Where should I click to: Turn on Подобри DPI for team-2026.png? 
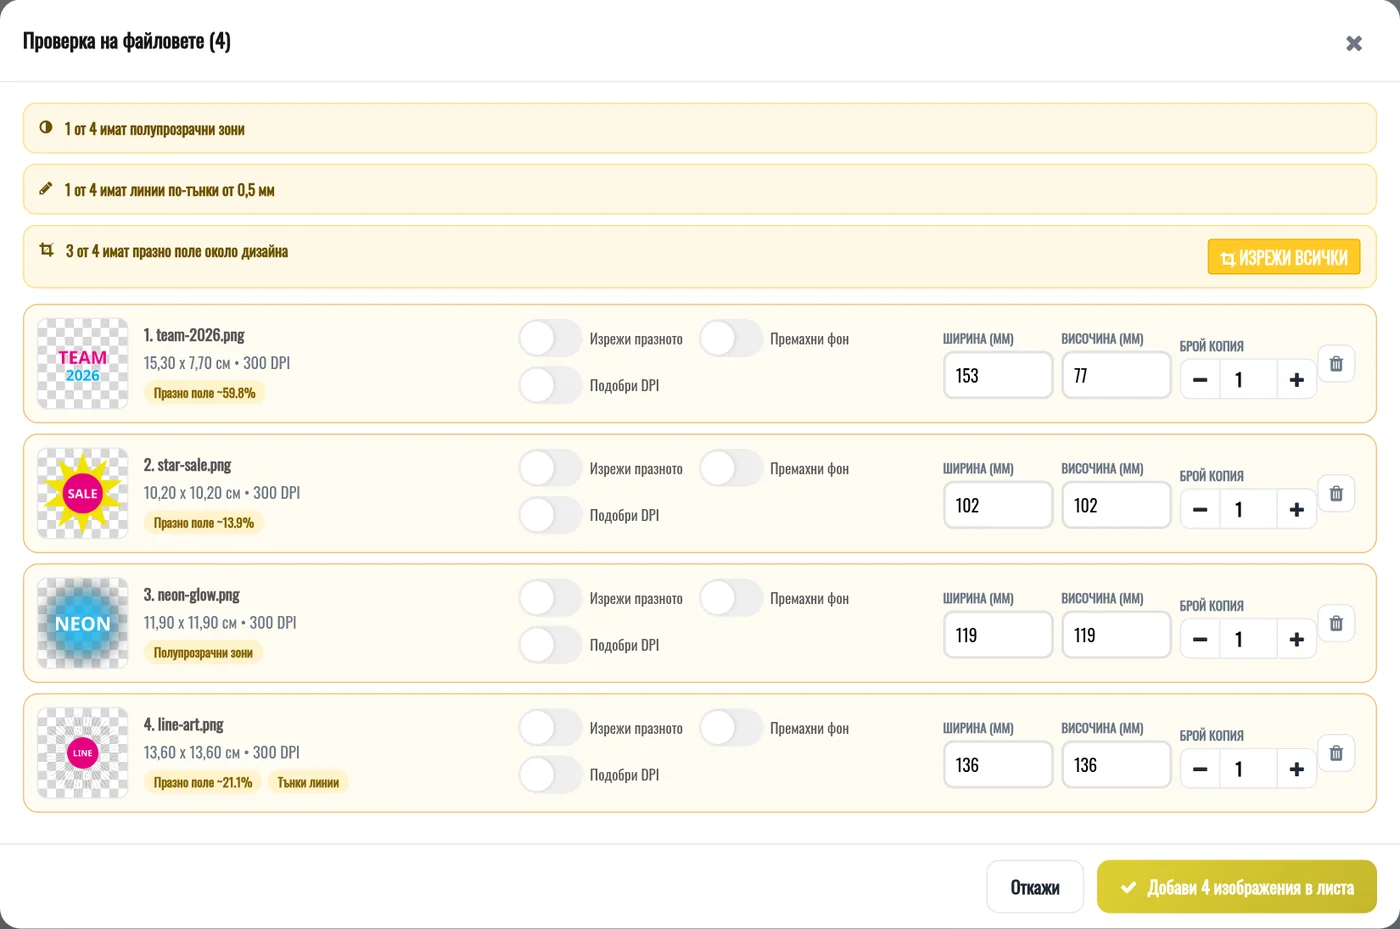point(550,385)
